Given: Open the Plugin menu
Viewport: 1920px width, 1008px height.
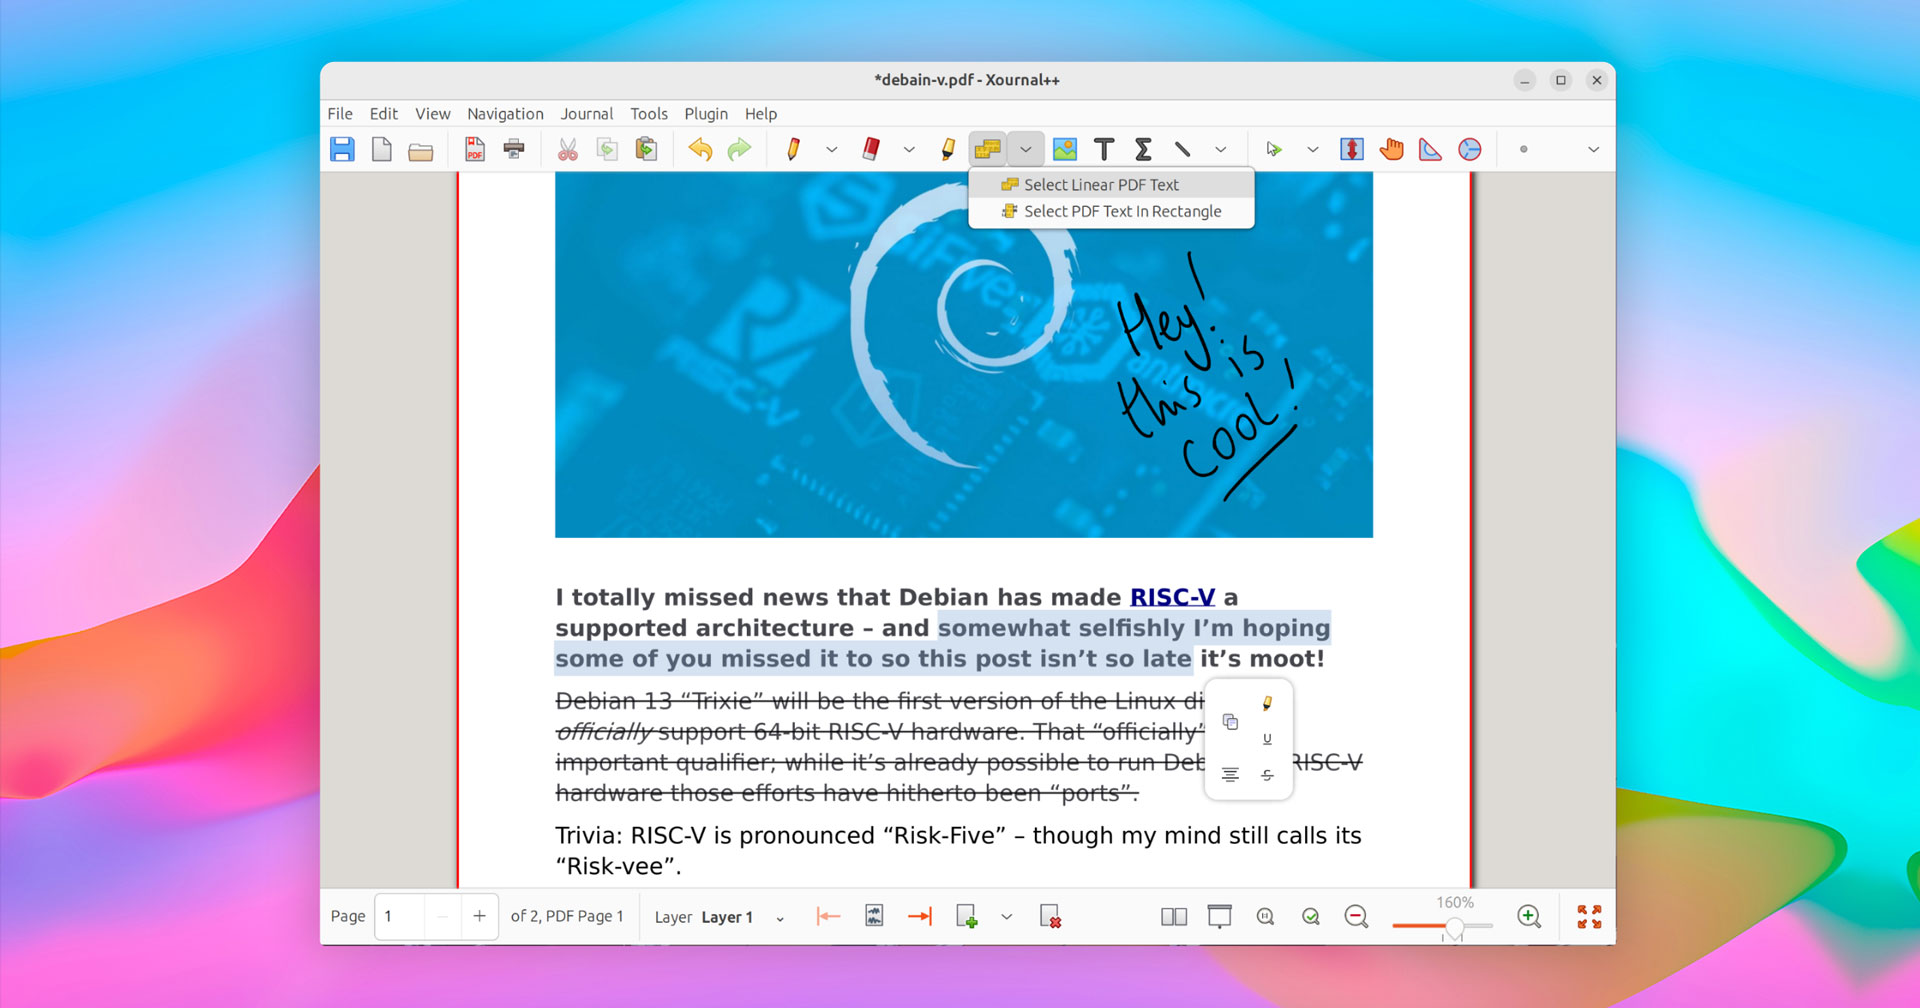Looking at the screenshot, I should pos(706,114).
